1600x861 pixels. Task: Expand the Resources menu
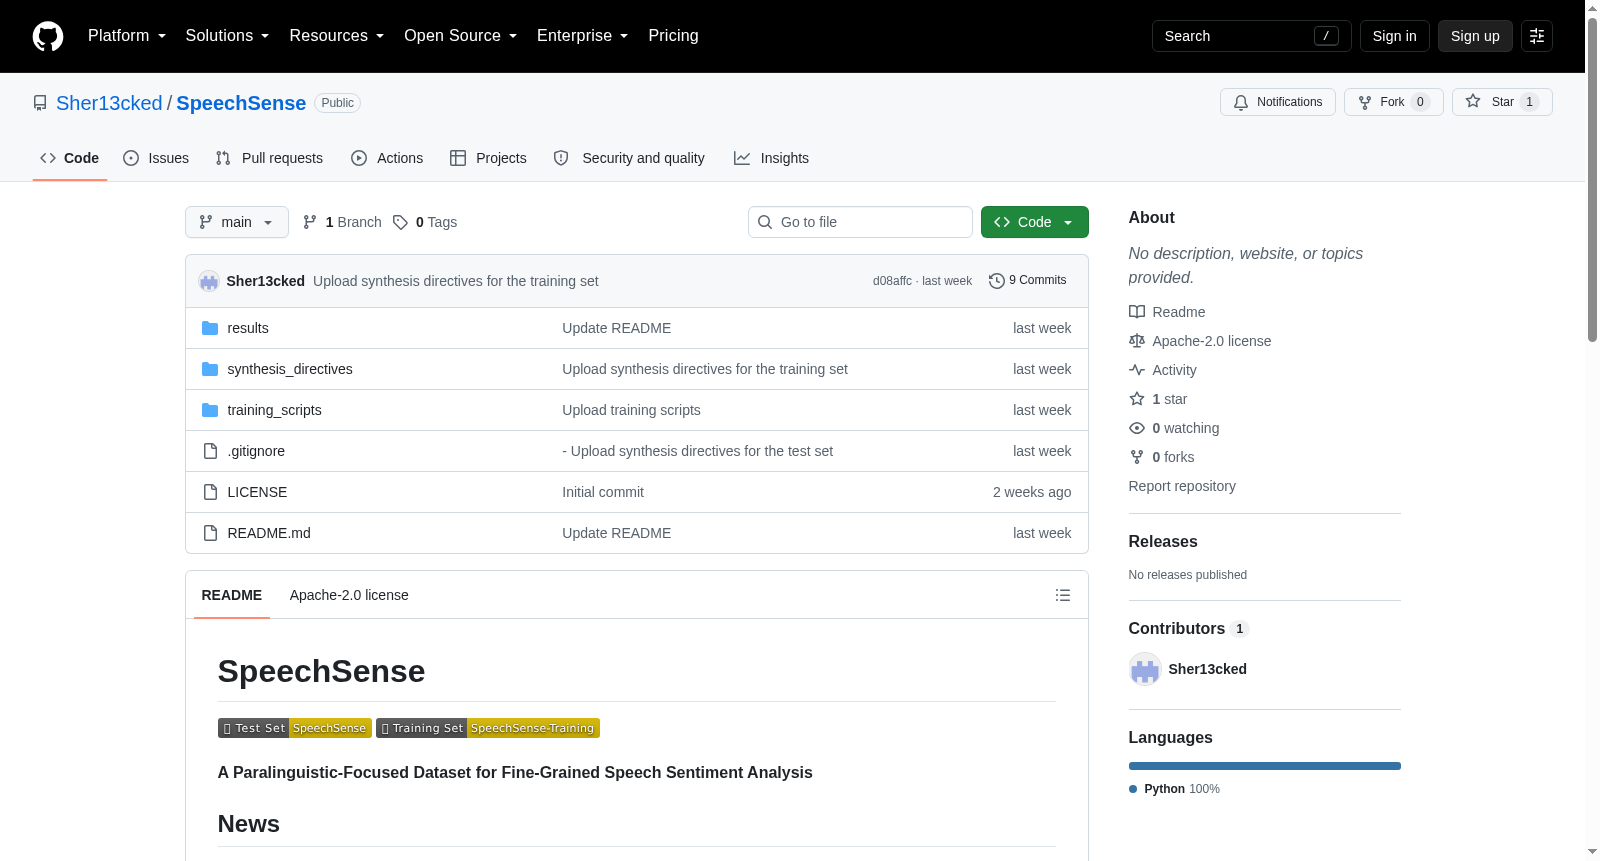tap(337, 36)
